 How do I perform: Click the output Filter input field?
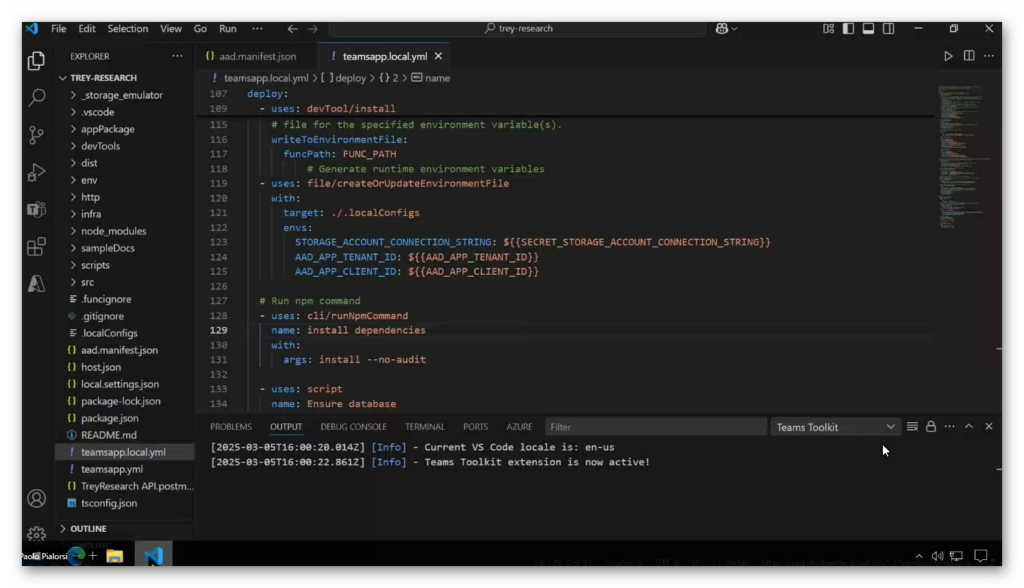pos(656,427)
